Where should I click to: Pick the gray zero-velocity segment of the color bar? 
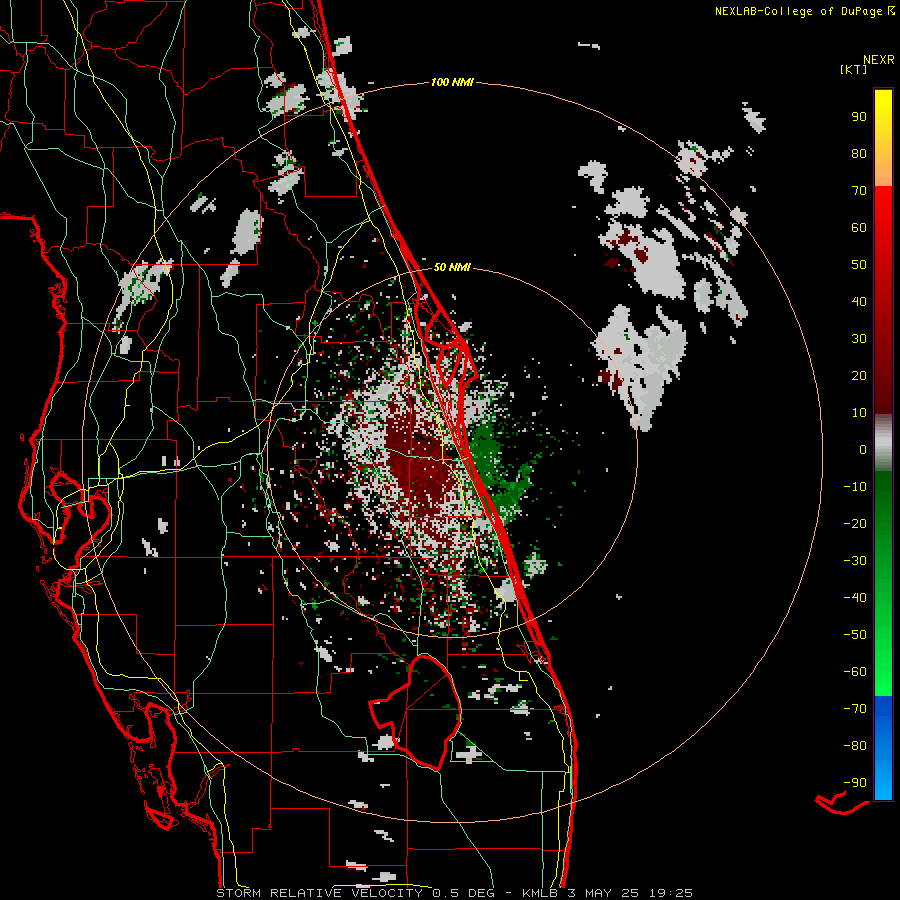coord(883,443)
